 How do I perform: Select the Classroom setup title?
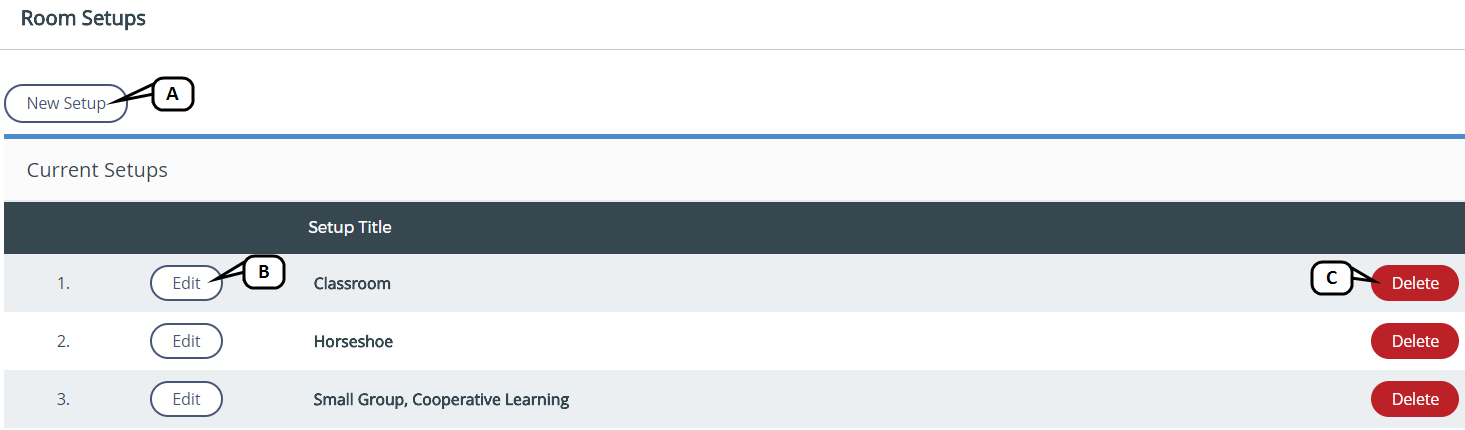coord(352,284)
